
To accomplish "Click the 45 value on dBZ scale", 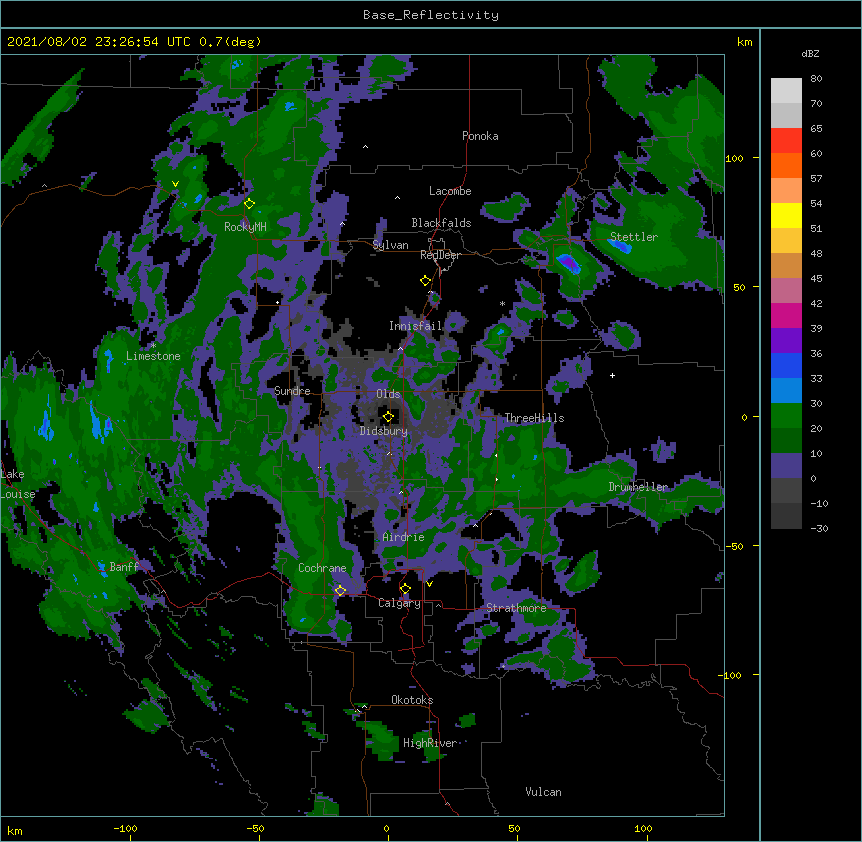I will [x=816, y=279].
